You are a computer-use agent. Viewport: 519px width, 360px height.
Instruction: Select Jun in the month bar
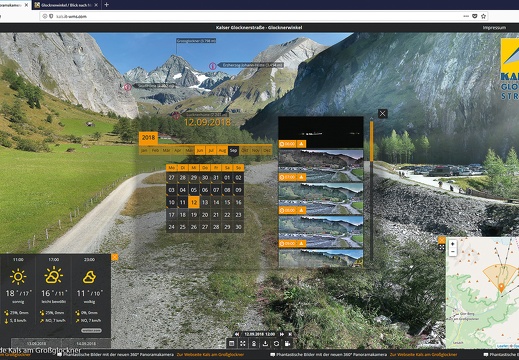200,150
